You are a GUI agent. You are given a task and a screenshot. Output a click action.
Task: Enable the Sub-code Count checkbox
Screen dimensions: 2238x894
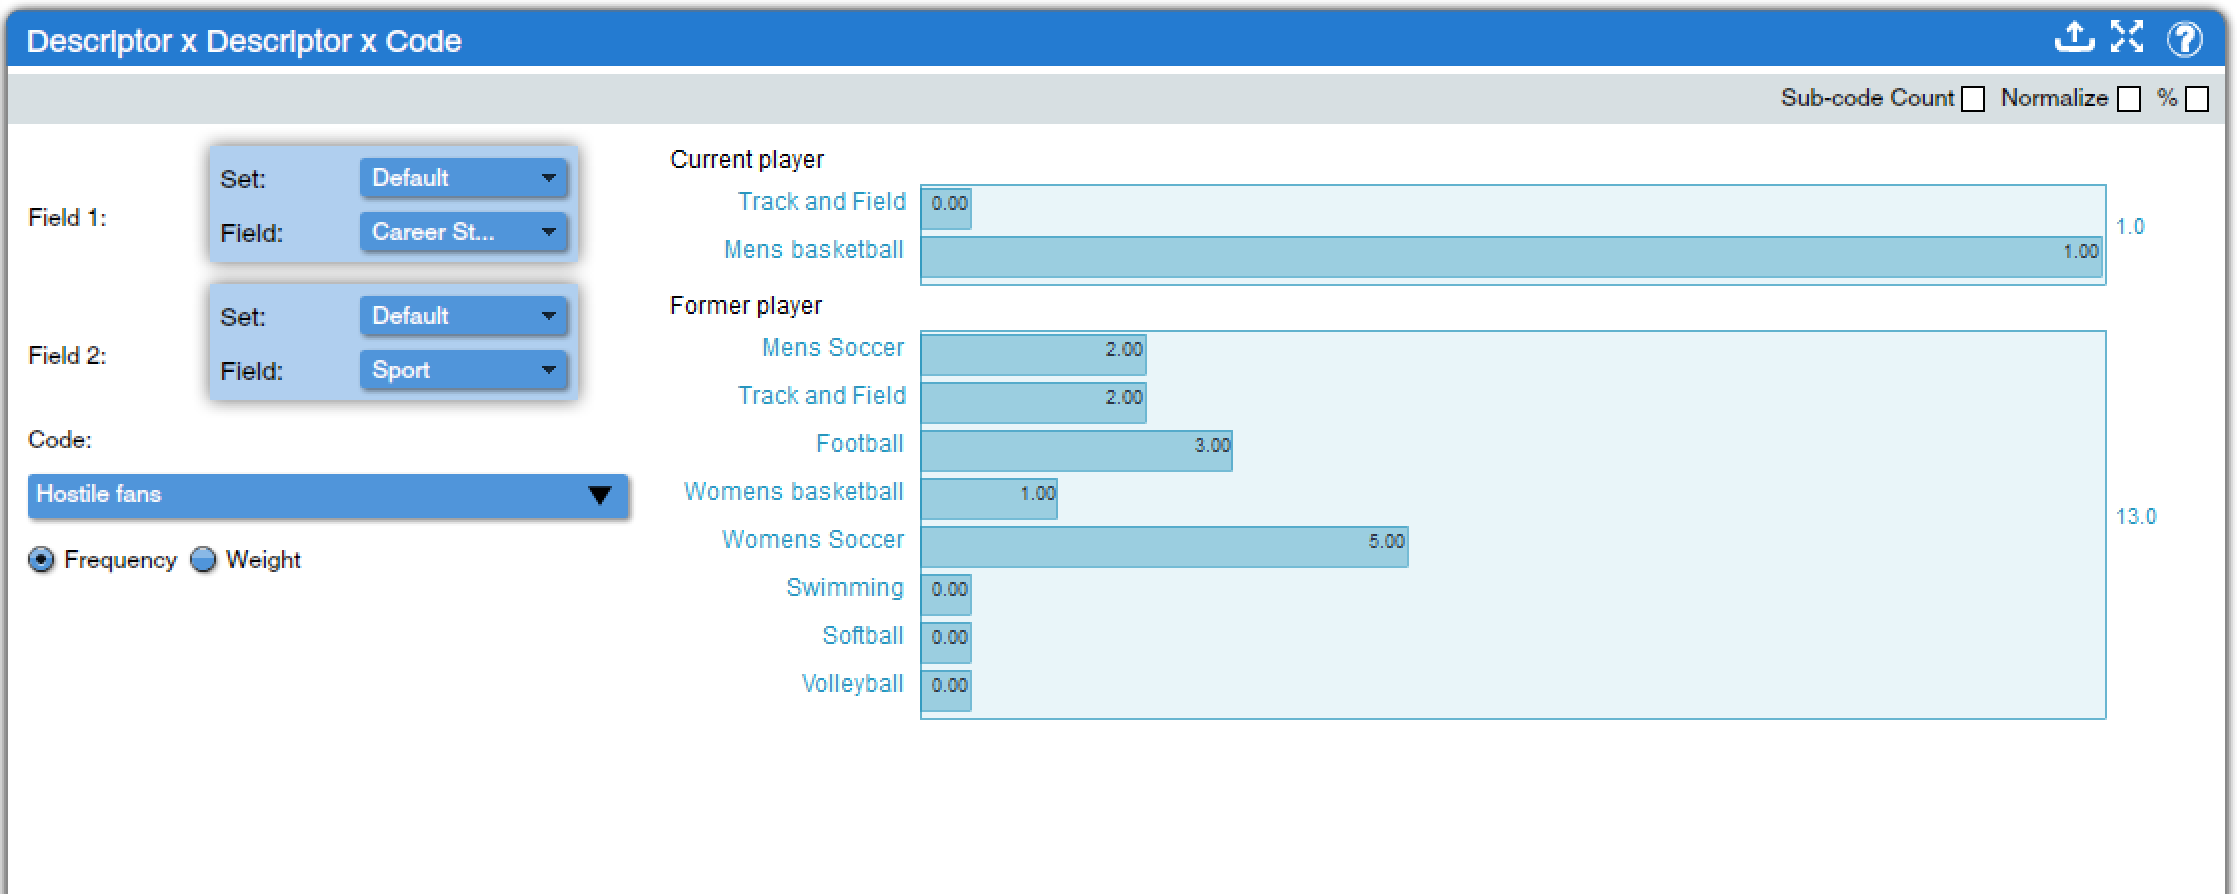tap(1973, 99)
